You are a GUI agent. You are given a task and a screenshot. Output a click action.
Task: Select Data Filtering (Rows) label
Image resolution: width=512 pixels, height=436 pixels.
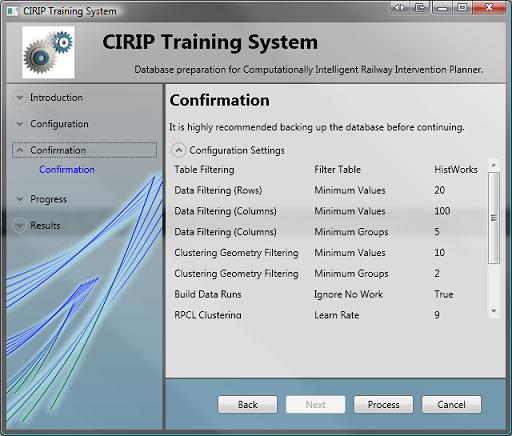(218, 190)
